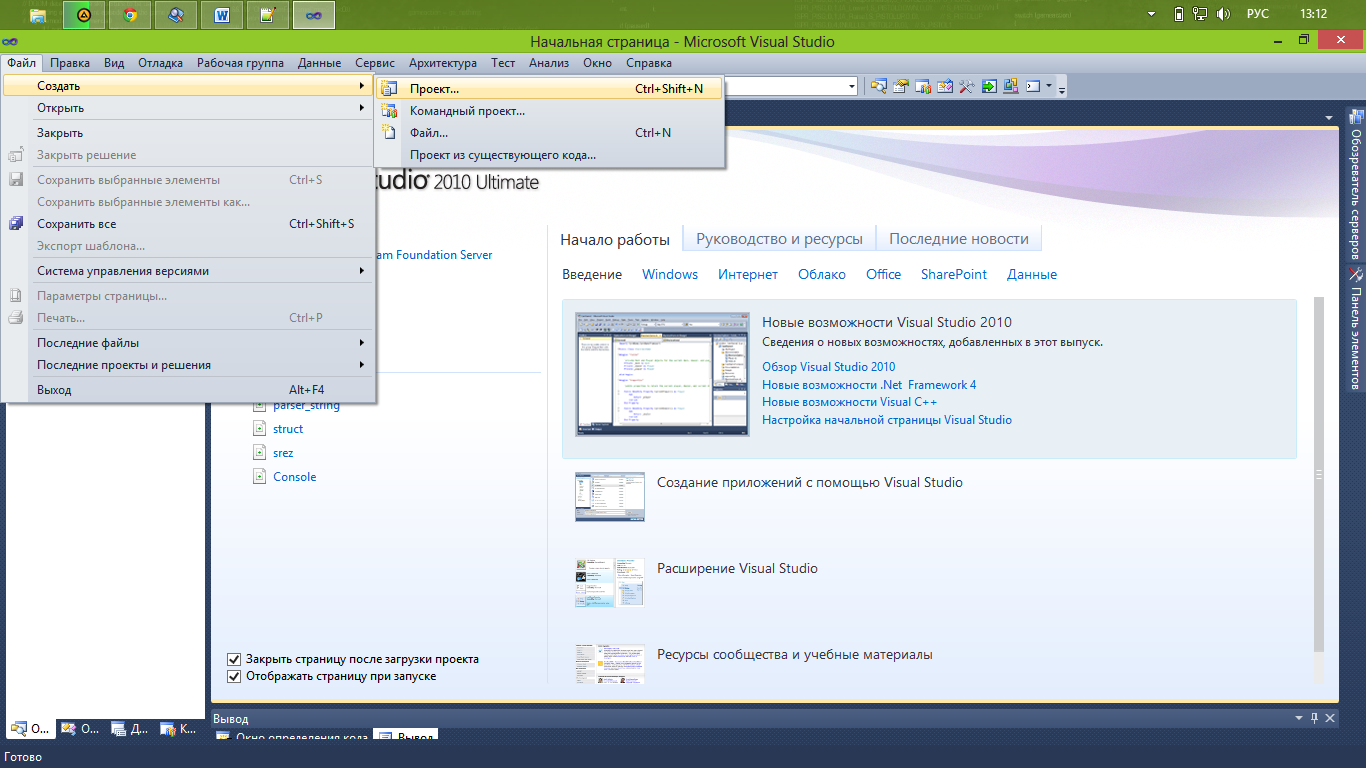This screenshot has width=1366, height=768.
Task: Open Google Chrome from taskbar
Action: click(x=130, y=14)
